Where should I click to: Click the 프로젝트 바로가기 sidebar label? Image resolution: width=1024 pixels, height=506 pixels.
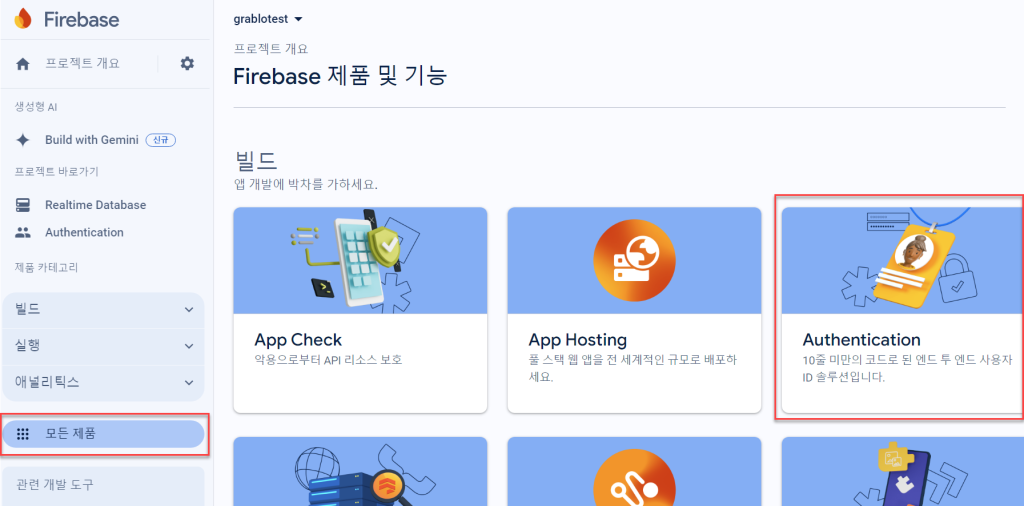[56, 172]
